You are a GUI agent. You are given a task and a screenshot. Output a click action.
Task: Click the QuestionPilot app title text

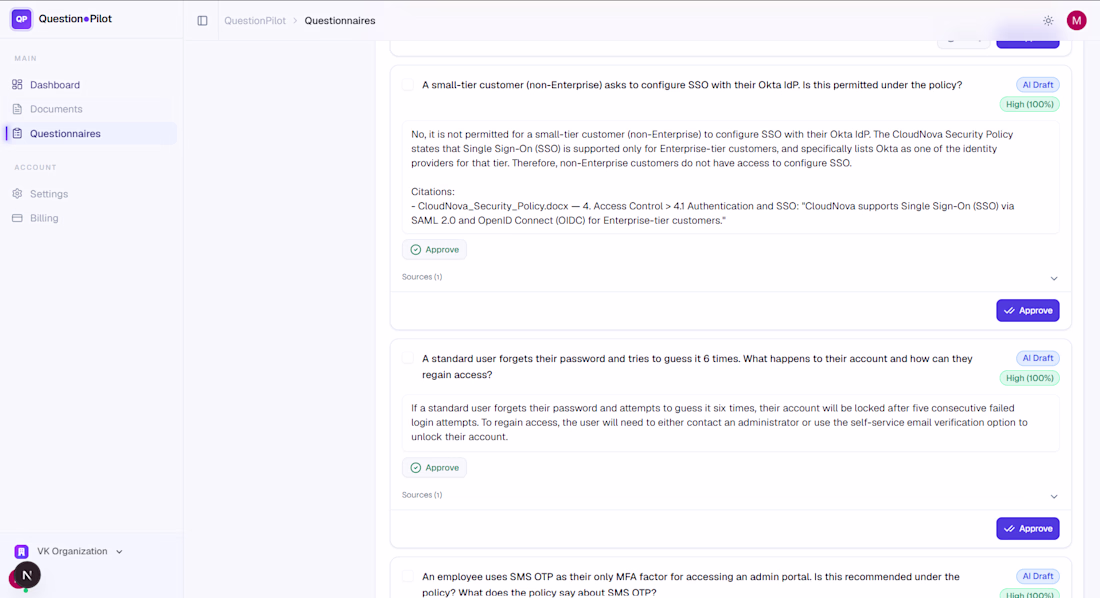75,19
